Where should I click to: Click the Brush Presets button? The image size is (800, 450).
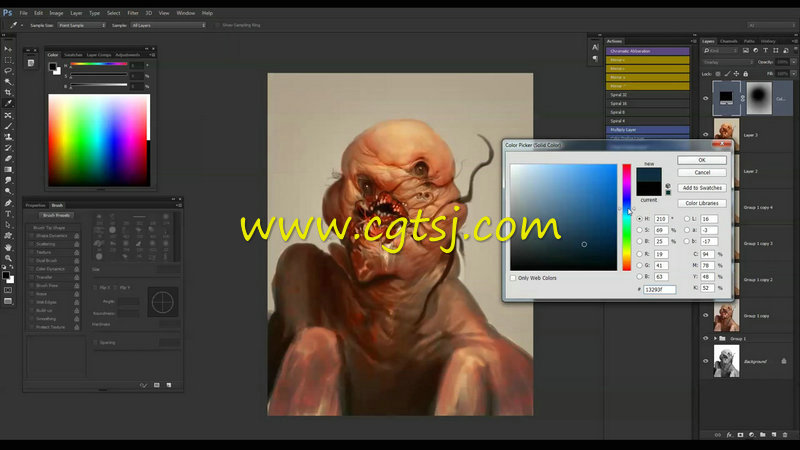click(57, 215)
